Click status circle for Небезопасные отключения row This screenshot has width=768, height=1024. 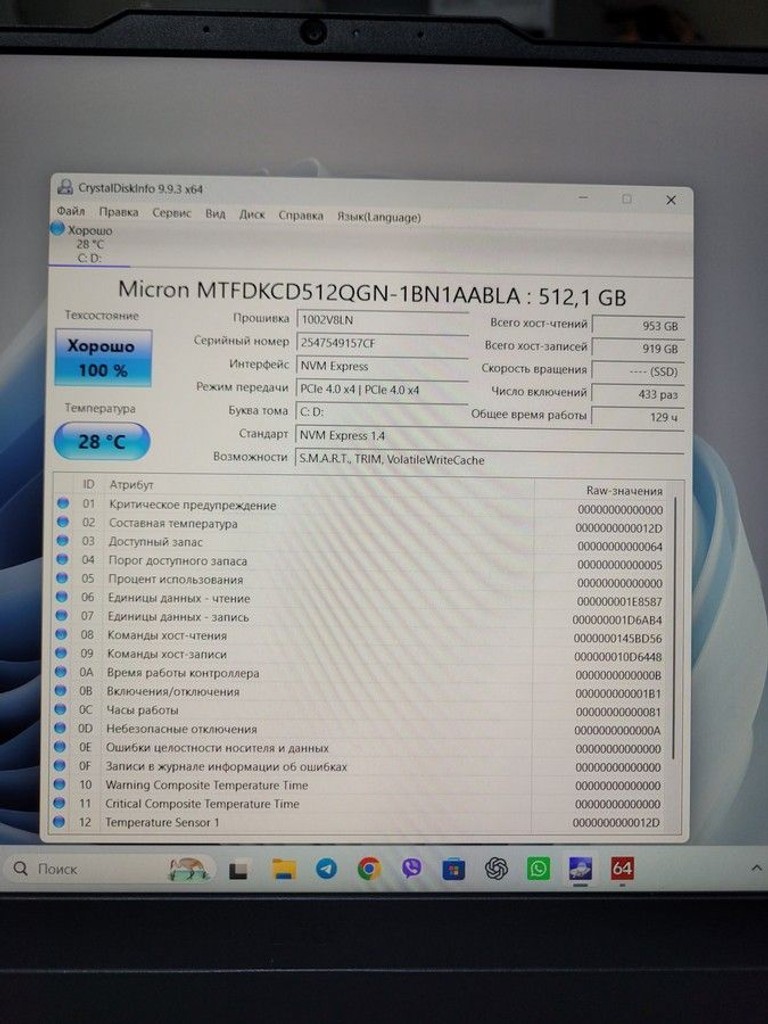click(x=60, y=728)
